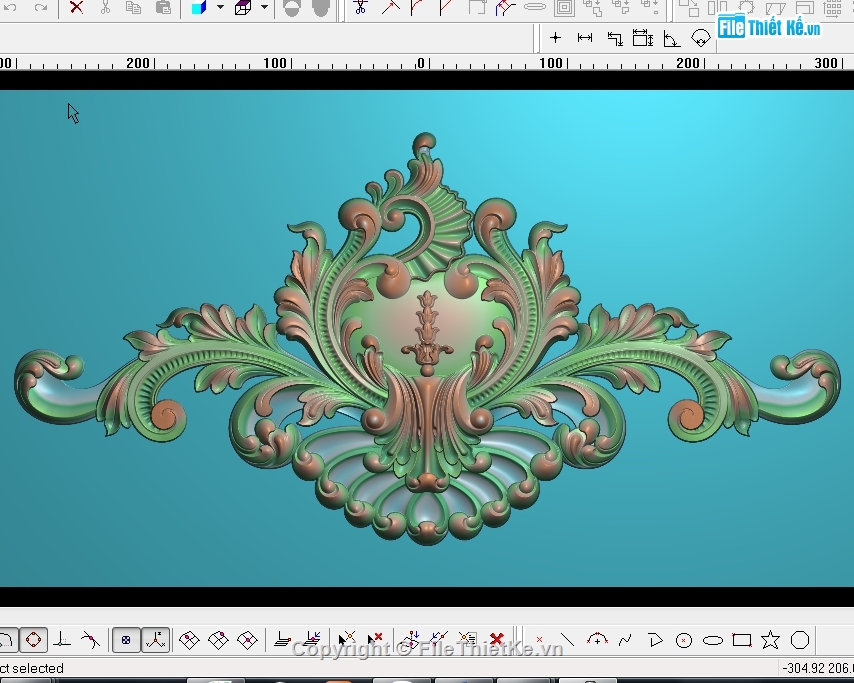This screenshot has height=683, width=854.
Task: Click the large red X cancel icon in bottom toolbar
Action: pos(496,638)
